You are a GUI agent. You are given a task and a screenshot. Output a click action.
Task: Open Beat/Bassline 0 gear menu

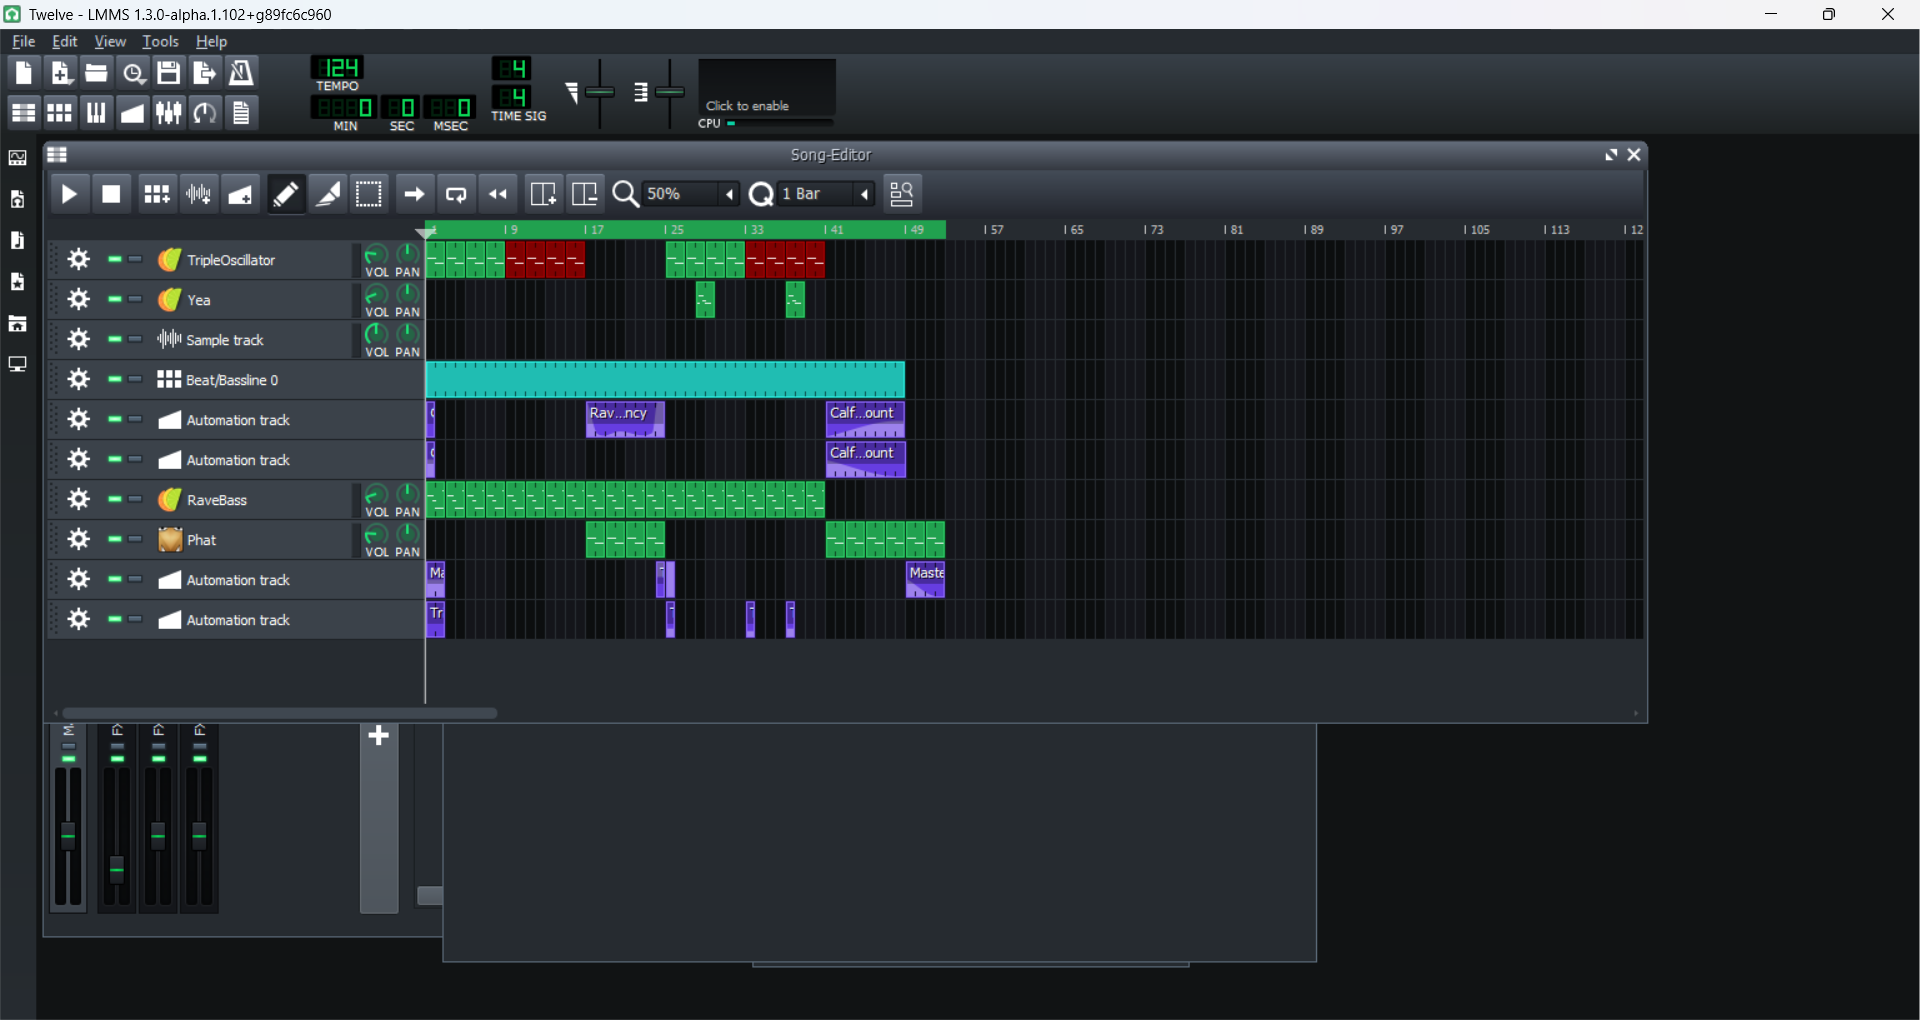coord(79,380)
